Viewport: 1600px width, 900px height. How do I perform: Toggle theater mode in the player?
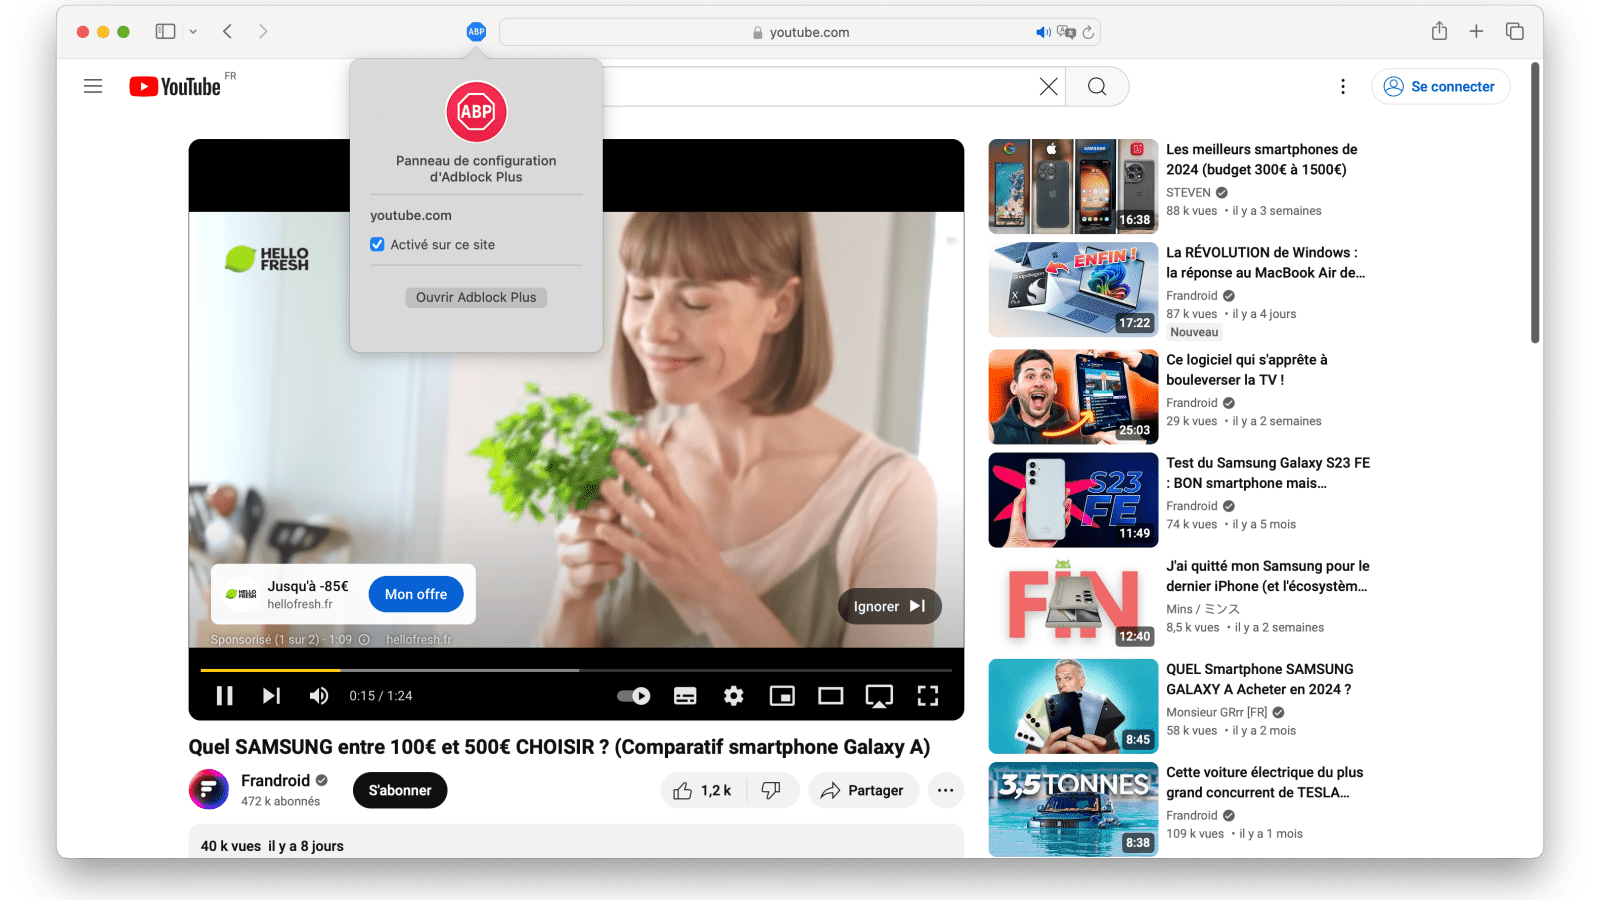click(x=830, y=696)
